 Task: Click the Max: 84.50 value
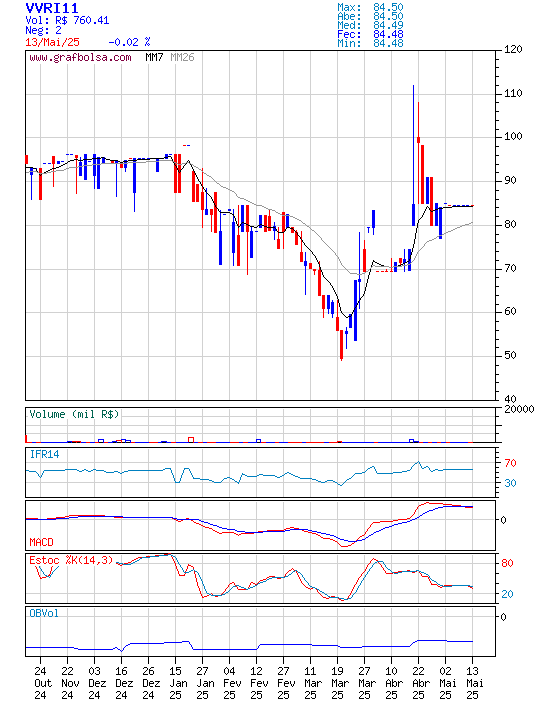[x=370, y=7]
